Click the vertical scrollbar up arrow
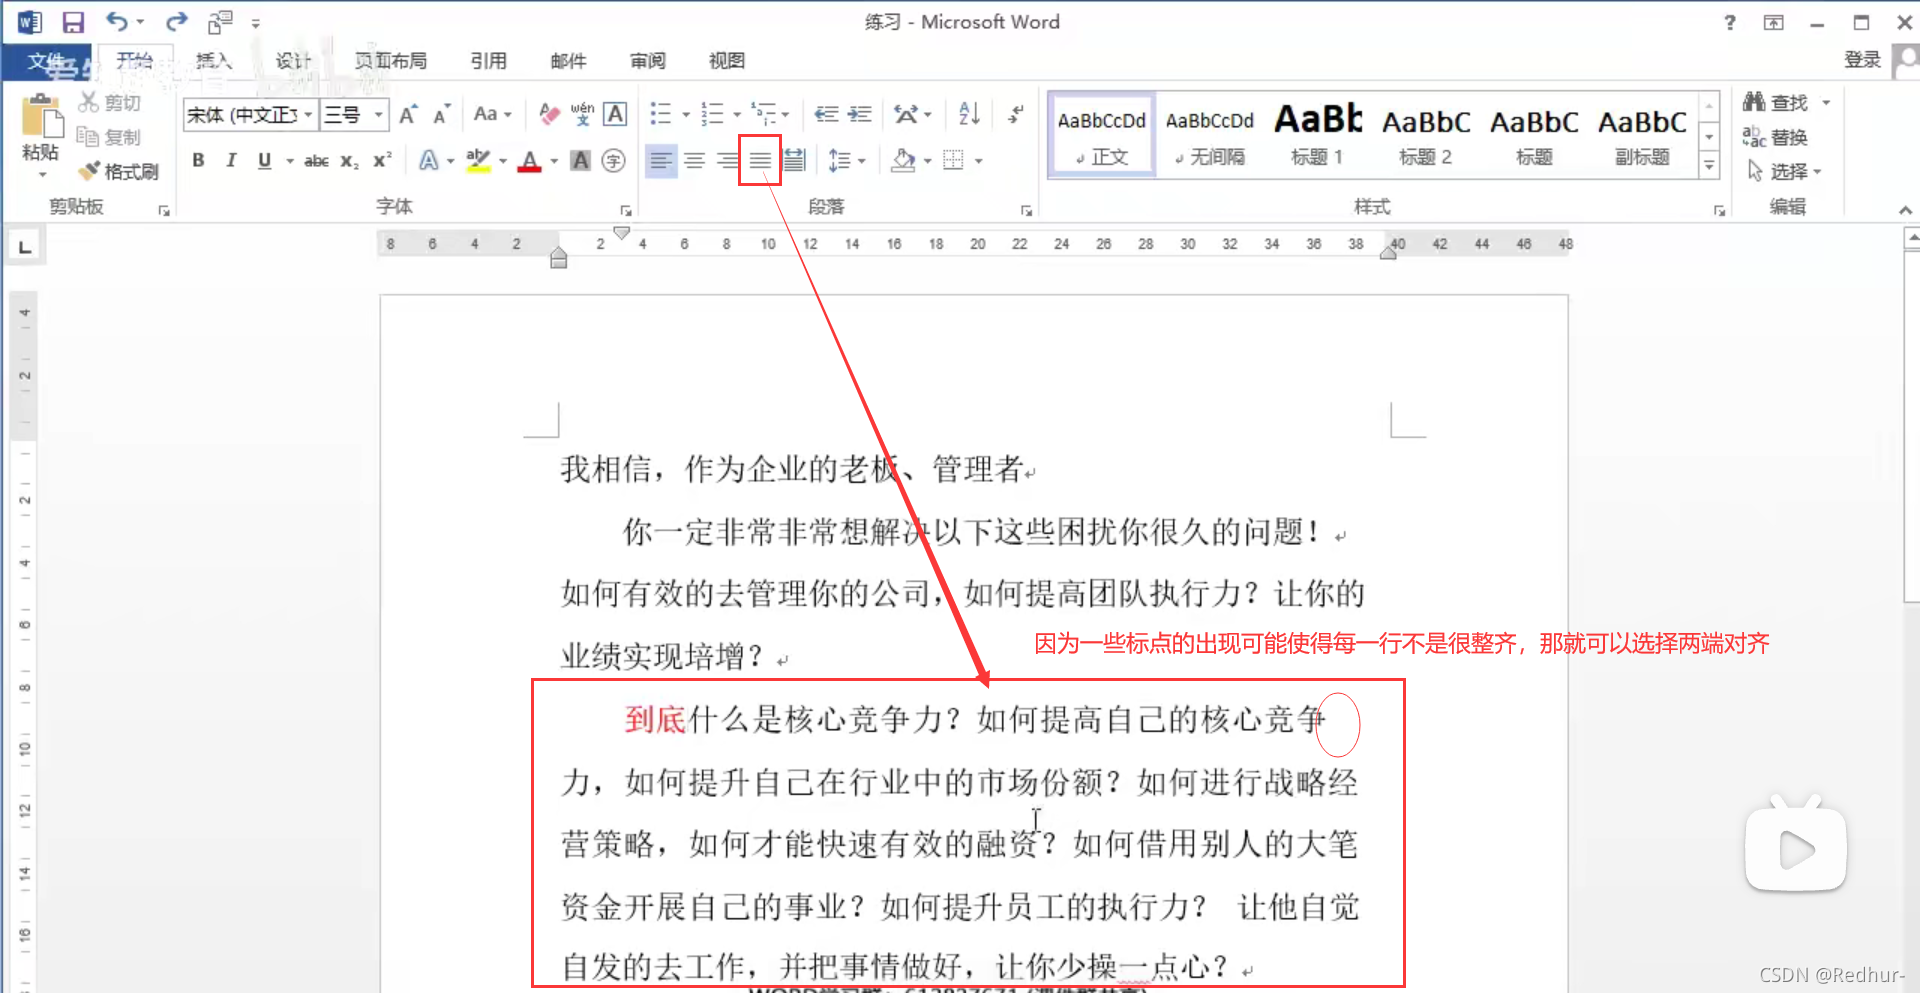The height and width of the screenshot is (993, 1920). pos(1911,237)
